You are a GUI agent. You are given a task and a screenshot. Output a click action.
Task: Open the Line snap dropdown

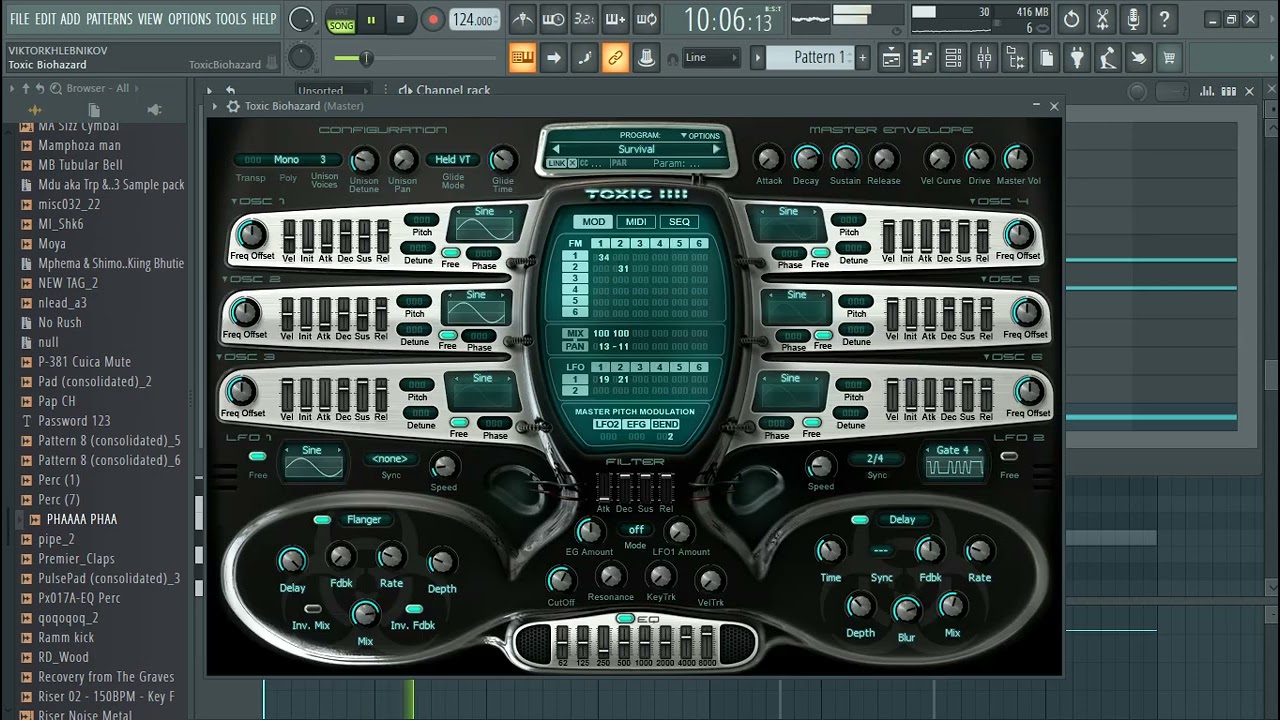711,58
